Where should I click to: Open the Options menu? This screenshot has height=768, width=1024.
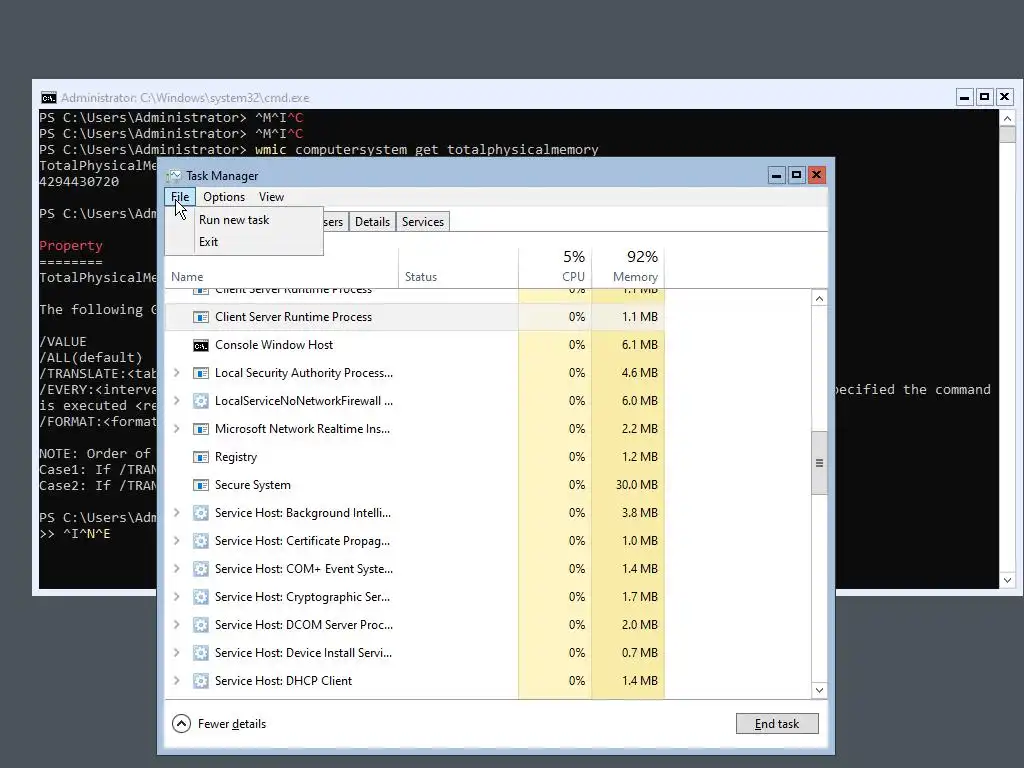click(224, 197)
